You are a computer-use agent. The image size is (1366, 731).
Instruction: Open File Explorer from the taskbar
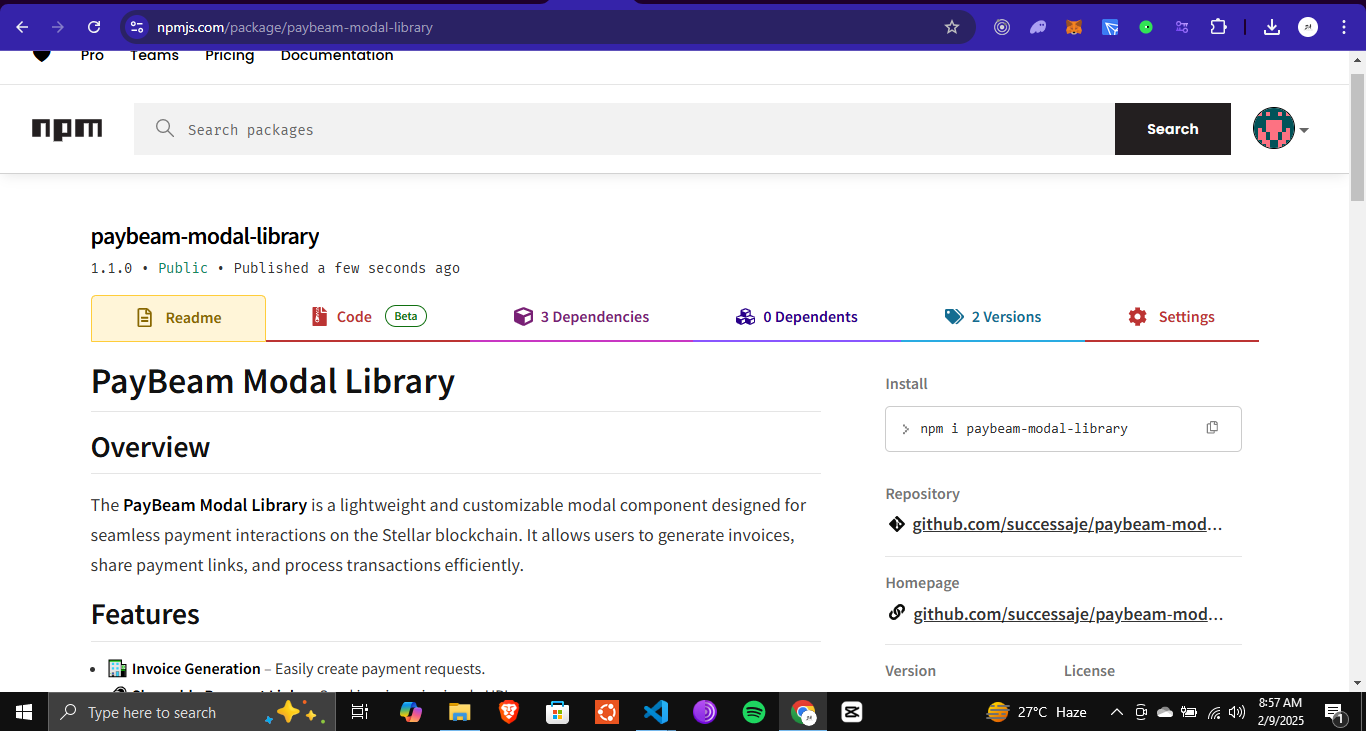point(459,712)
